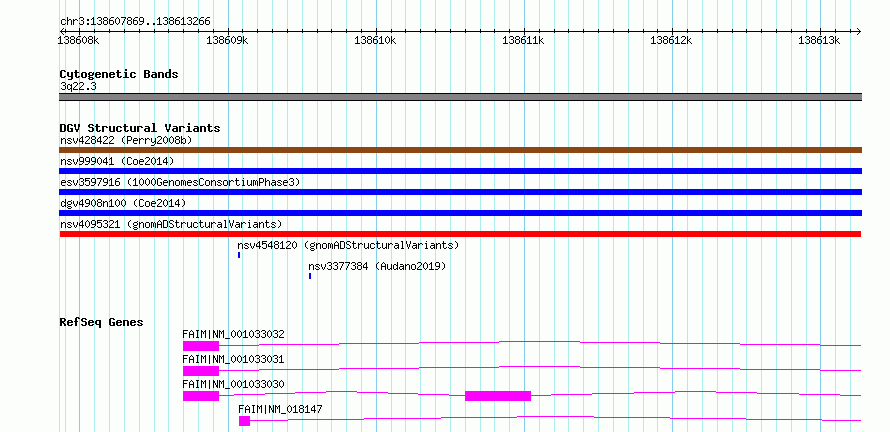Viewport: 890px width, 432px height.
Task: Click the 138613k ruler position
Action: click(819, 40)
